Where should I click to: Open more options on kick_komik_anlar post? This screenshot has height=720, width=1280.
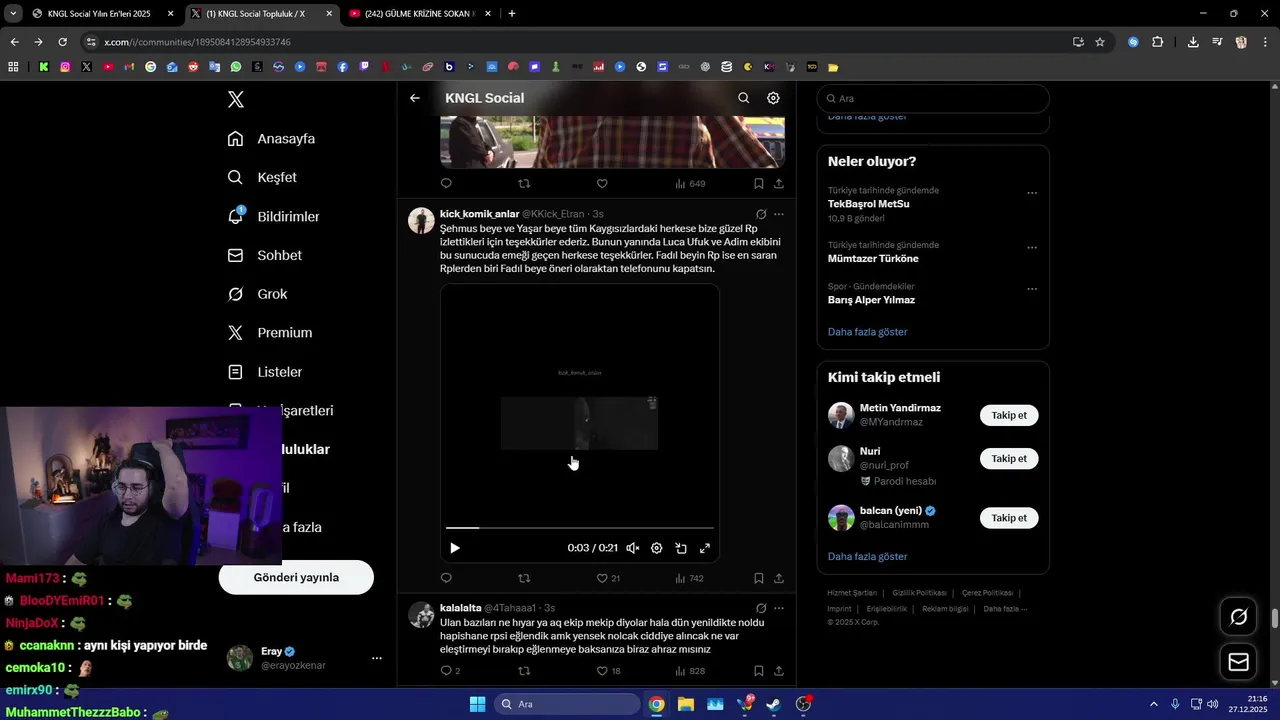click(779, 214)
